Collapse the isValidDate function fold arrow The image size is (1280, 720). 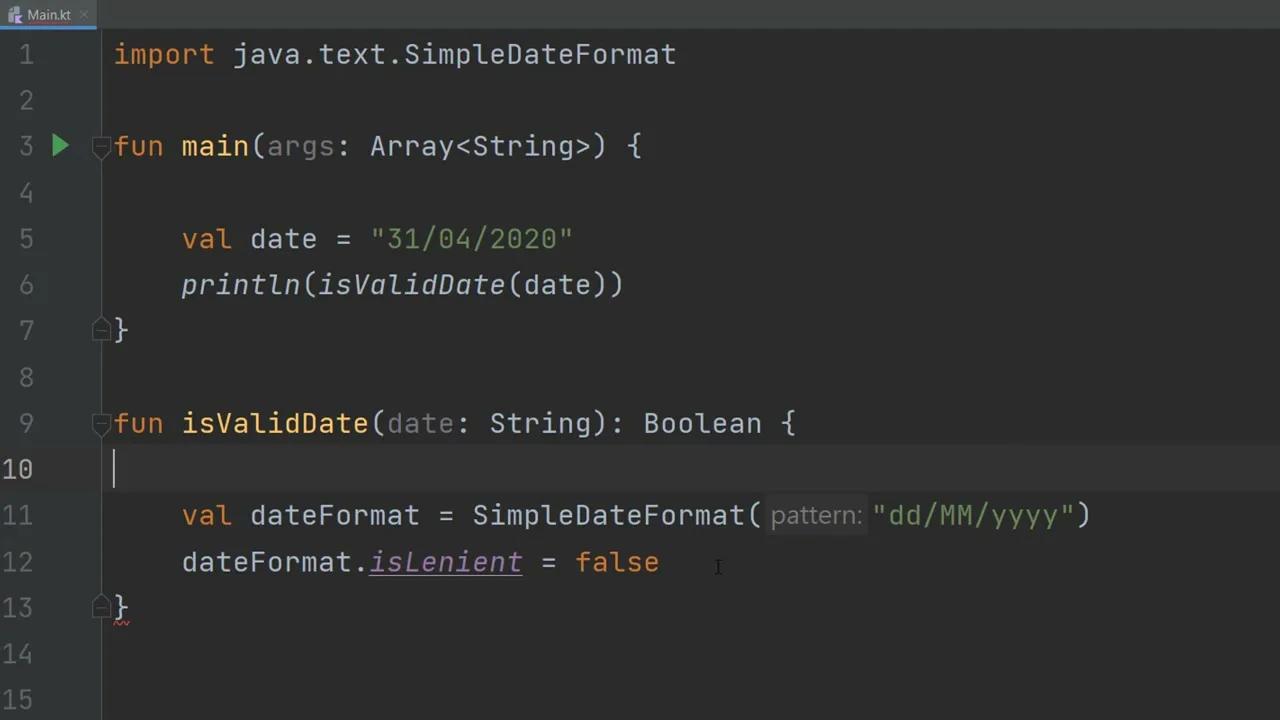100,423
